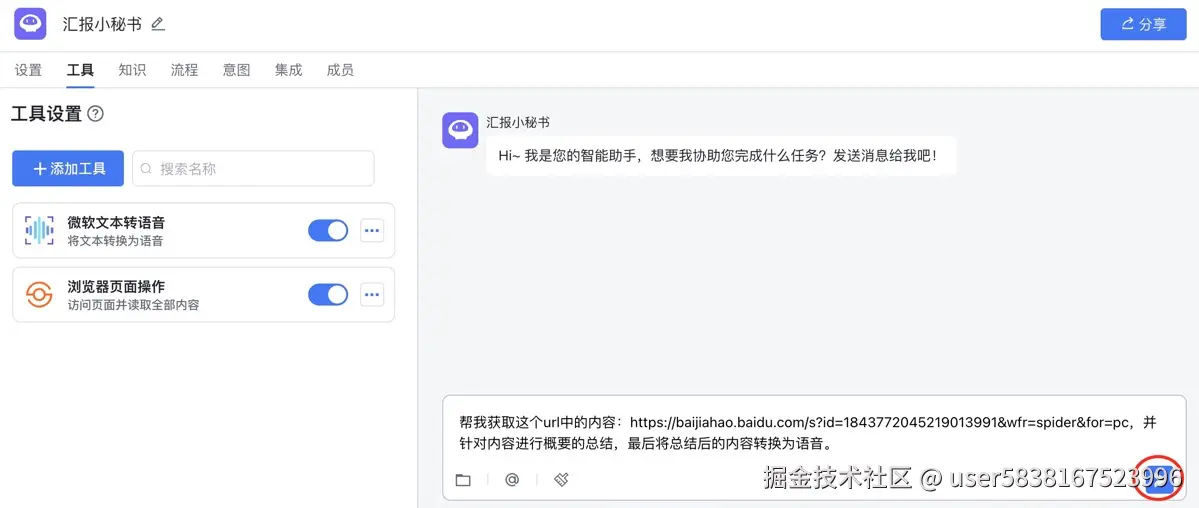
Task: Disable the 浏览器页面操作 tool switch
Action: (x=328, y=295)
